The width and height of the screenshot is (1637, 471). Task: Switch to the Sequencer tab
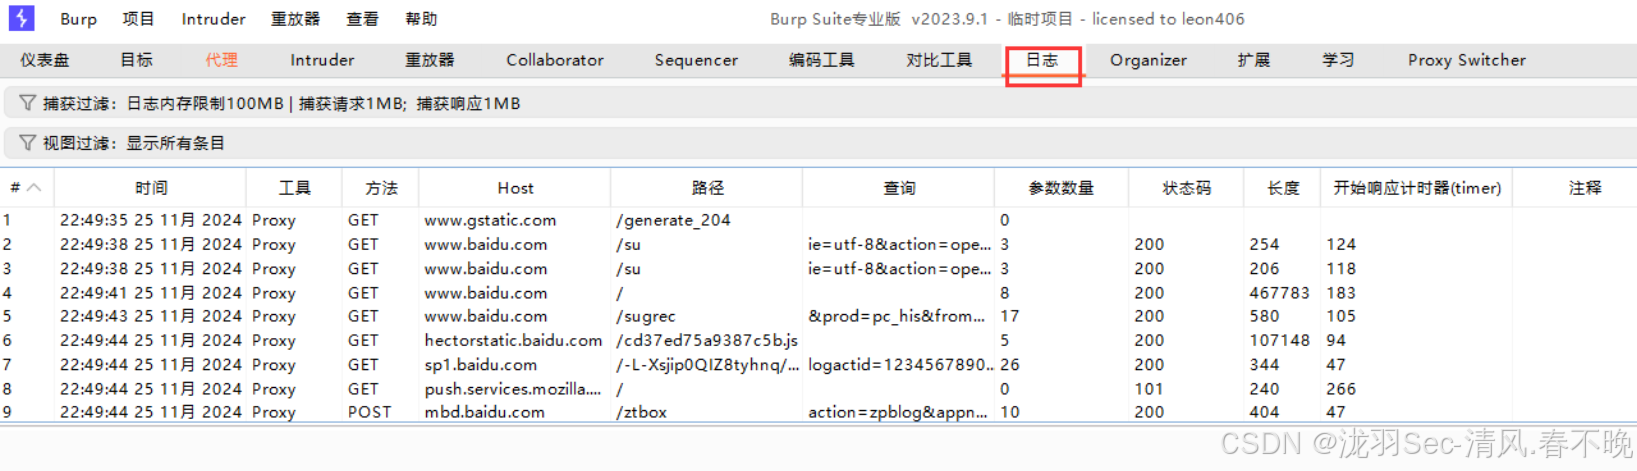tap(696, 60)
